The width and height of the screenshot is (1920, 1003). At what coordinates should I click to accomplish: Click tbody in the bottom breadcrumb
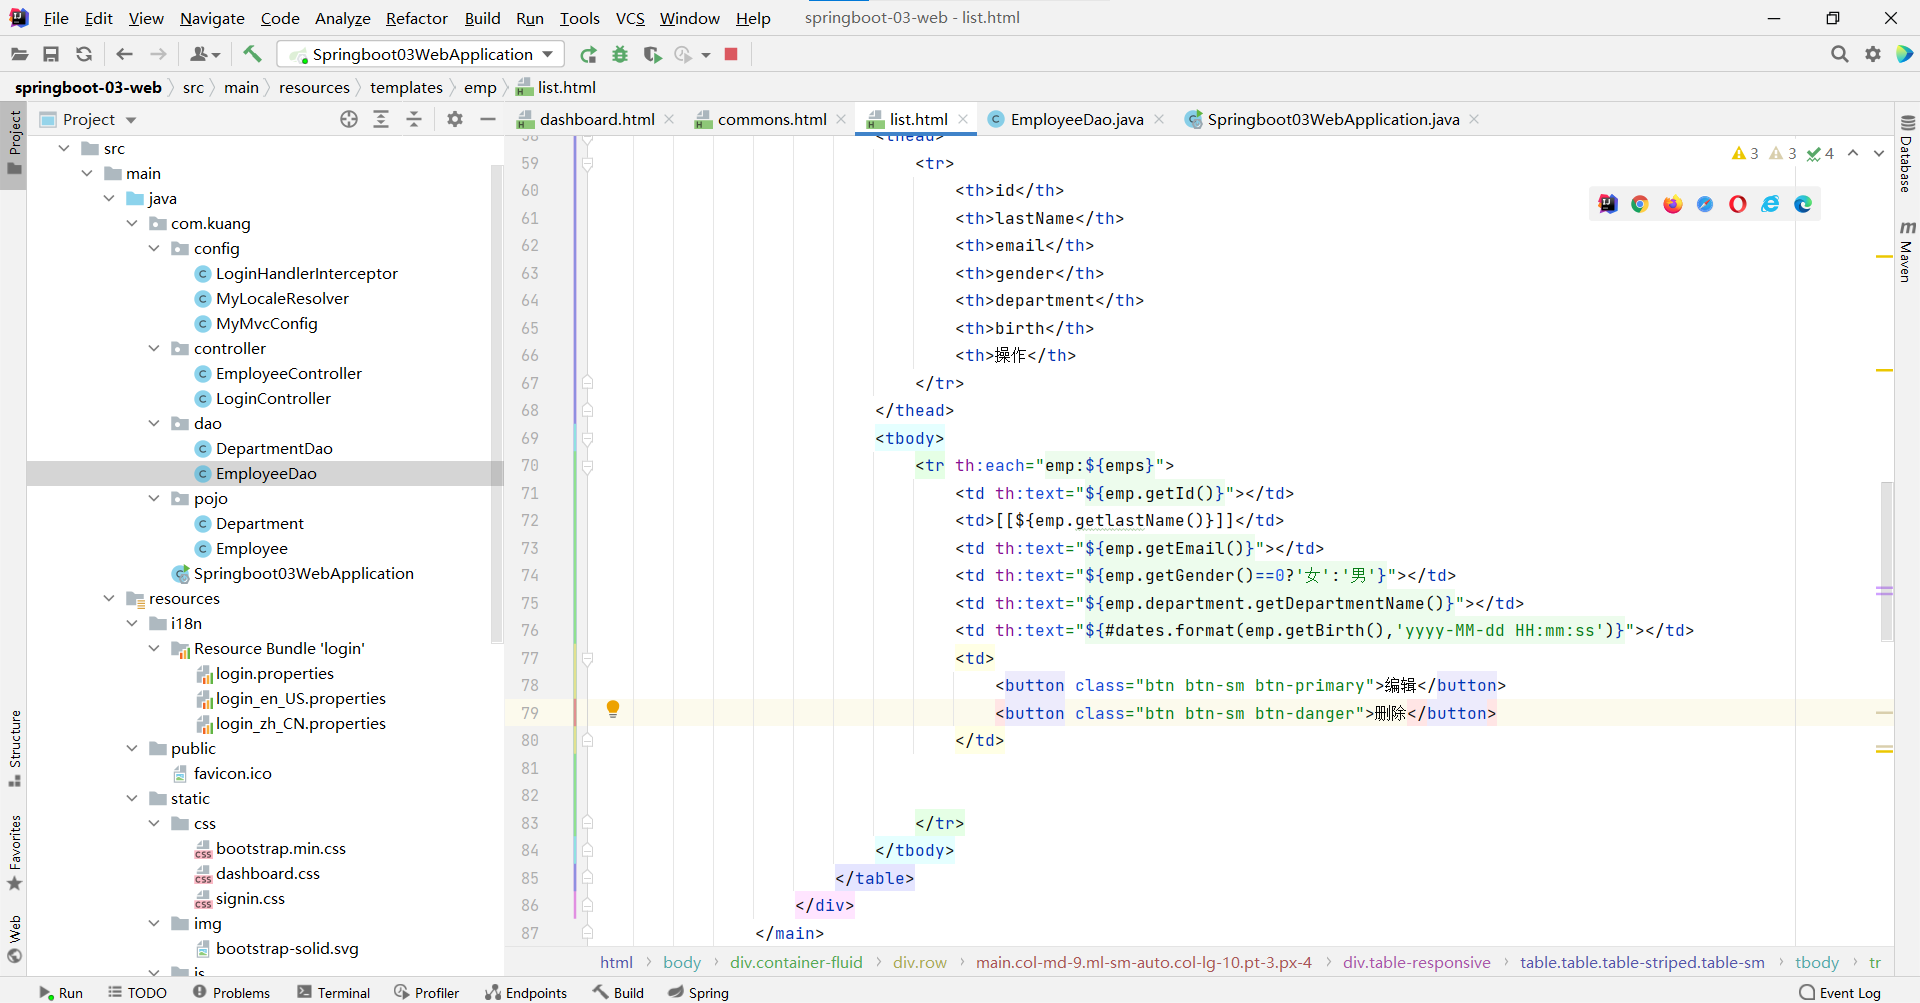(x=1816, y=962)
